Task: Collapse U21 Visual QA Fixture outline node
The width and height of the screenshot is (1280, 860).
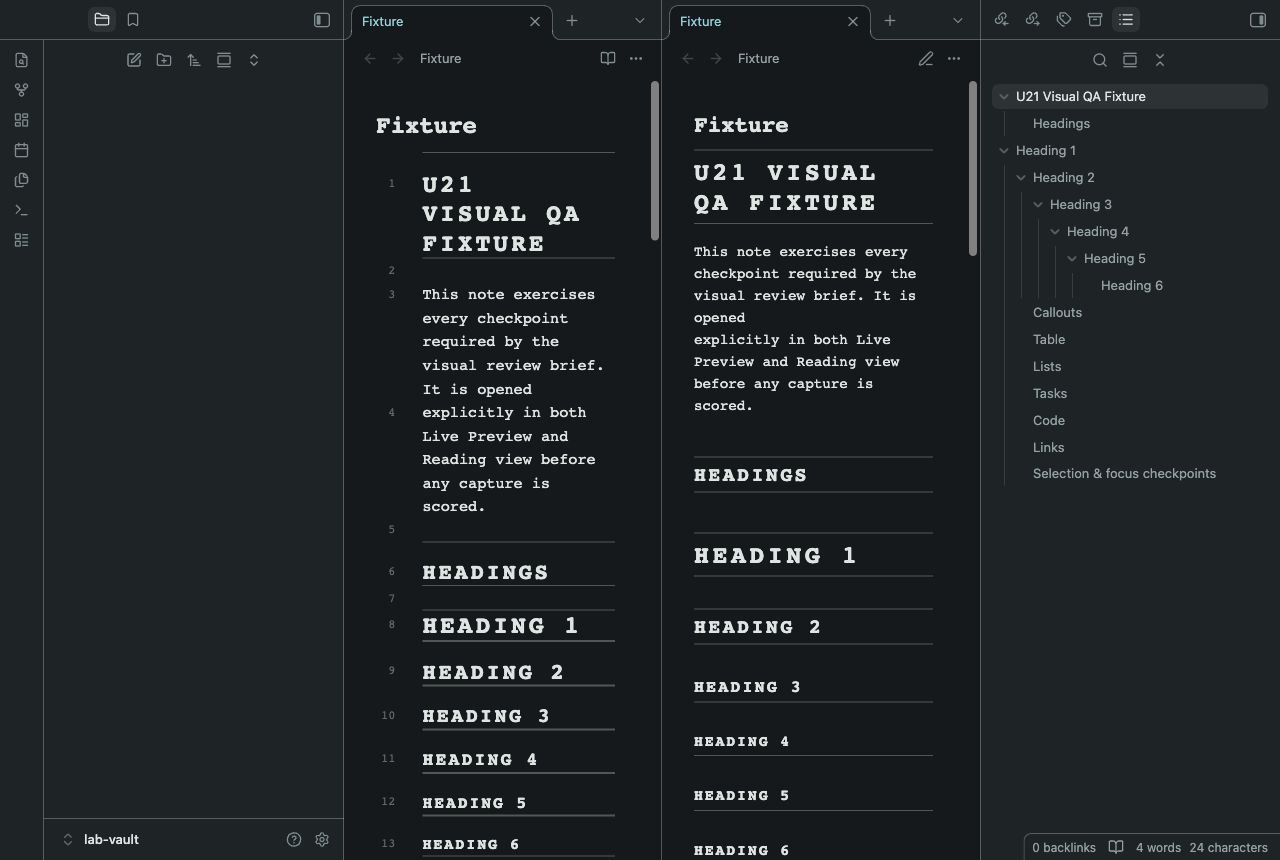Action: coord(1004,97)
